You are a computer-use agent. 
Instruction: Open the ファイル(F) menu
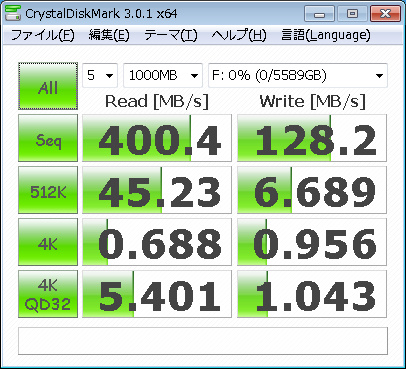42,35
